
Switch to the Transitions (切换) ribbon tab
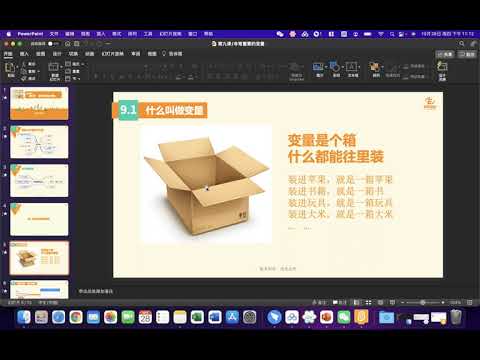click(73, 54)
